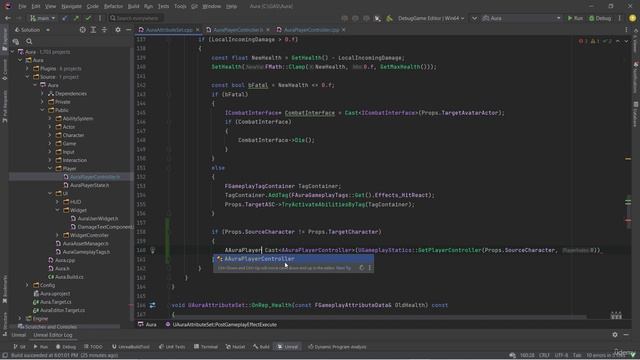
Task: Click the locate file target icon in Solution panel
Action: point(82,30)
